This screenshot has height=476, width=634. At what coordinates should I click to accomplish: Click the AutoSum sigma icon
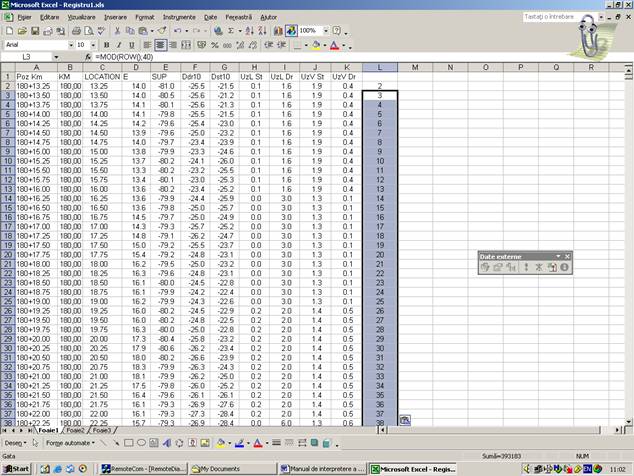coord(230,31)
